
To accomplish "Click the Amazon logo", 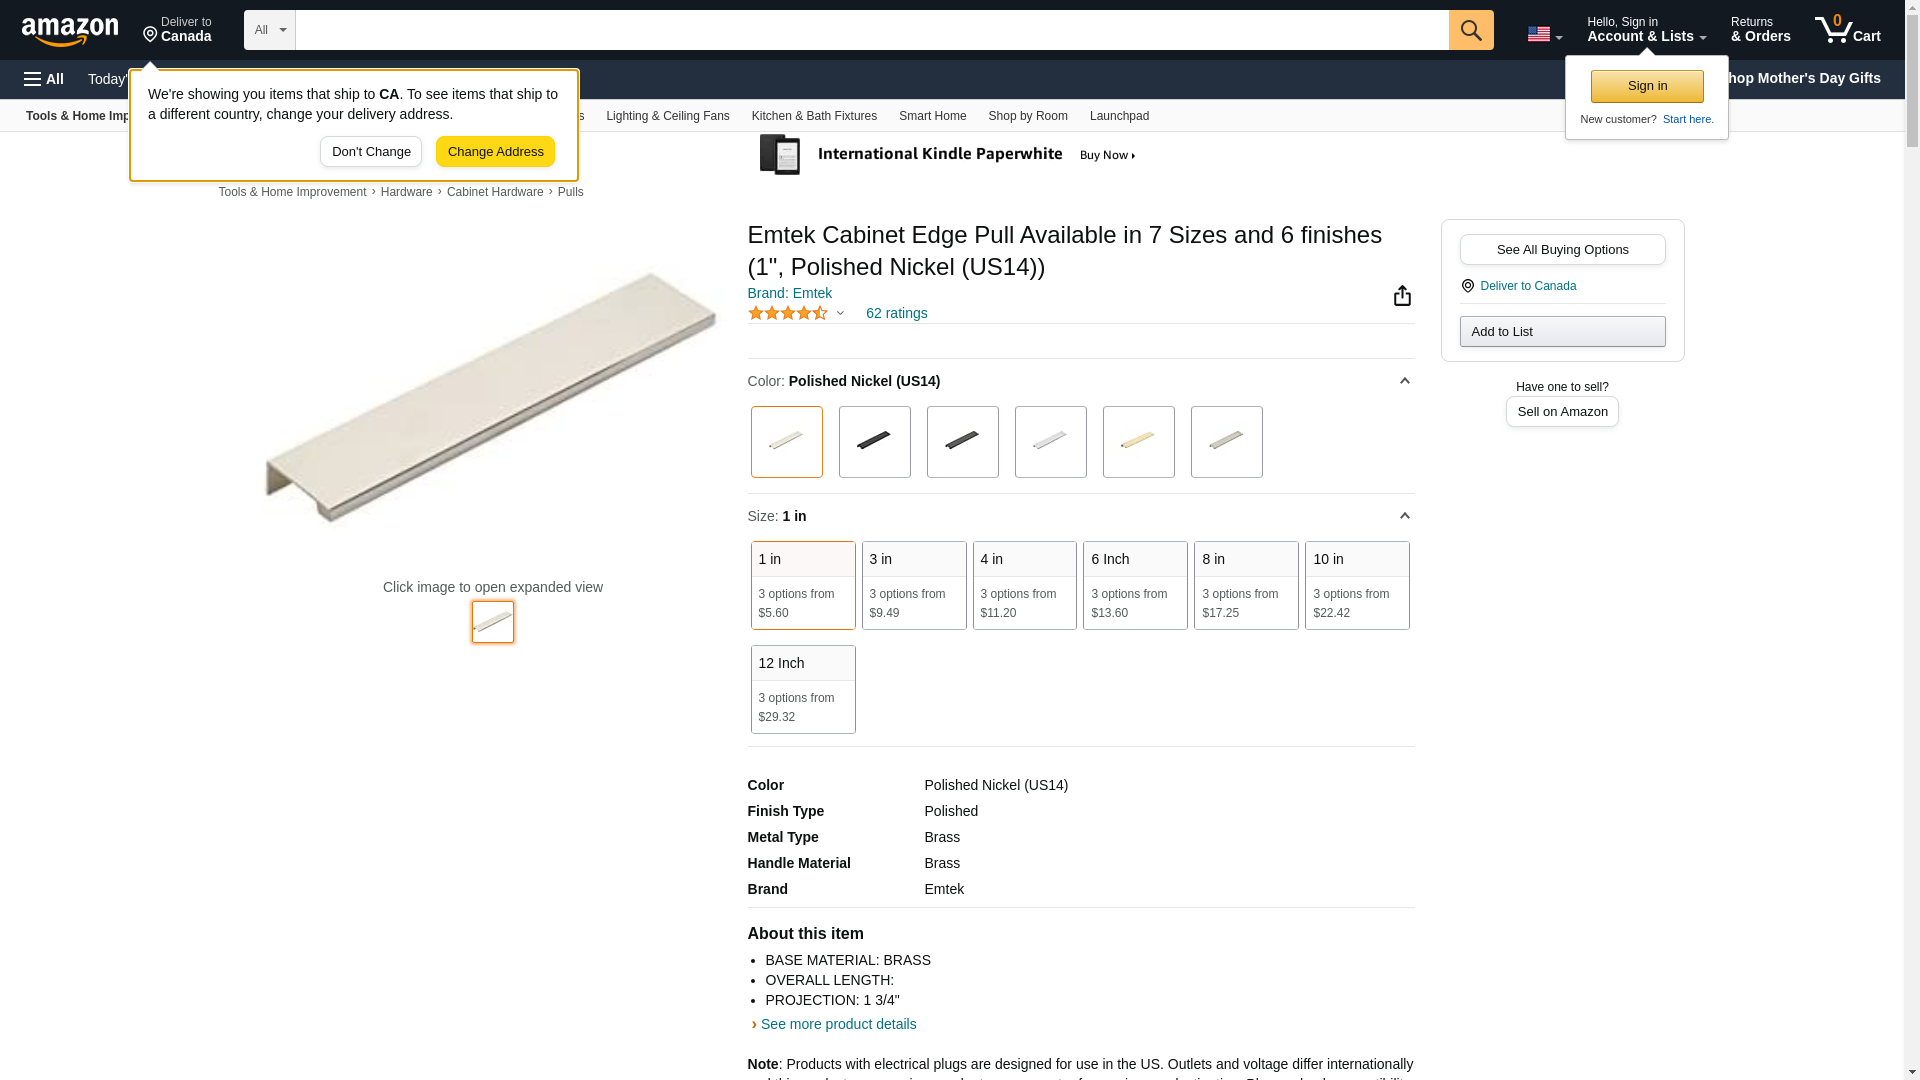I will click(70, 31).
